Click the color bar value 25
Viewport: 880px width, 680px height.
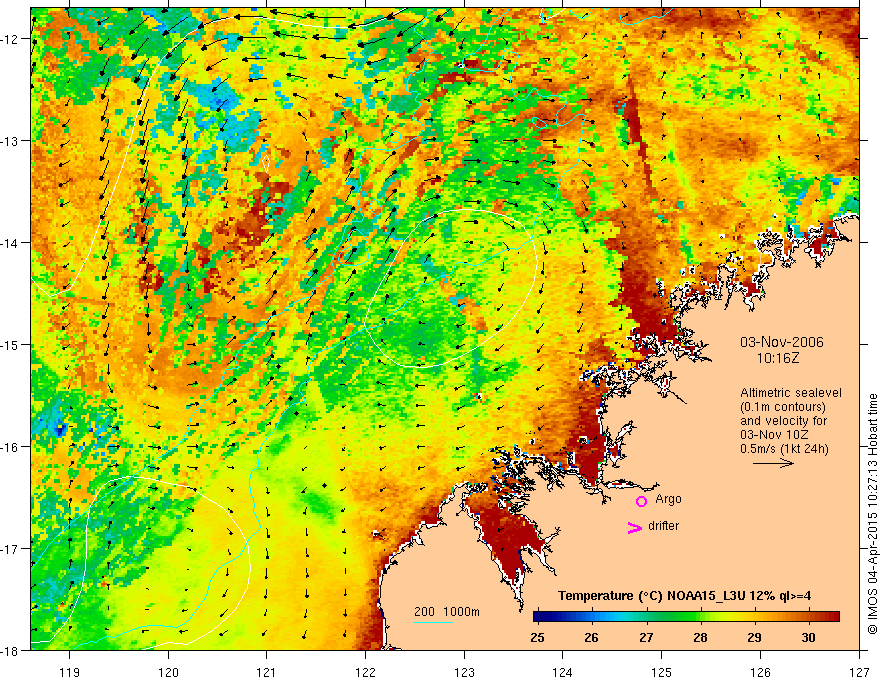tap(537, 638)
